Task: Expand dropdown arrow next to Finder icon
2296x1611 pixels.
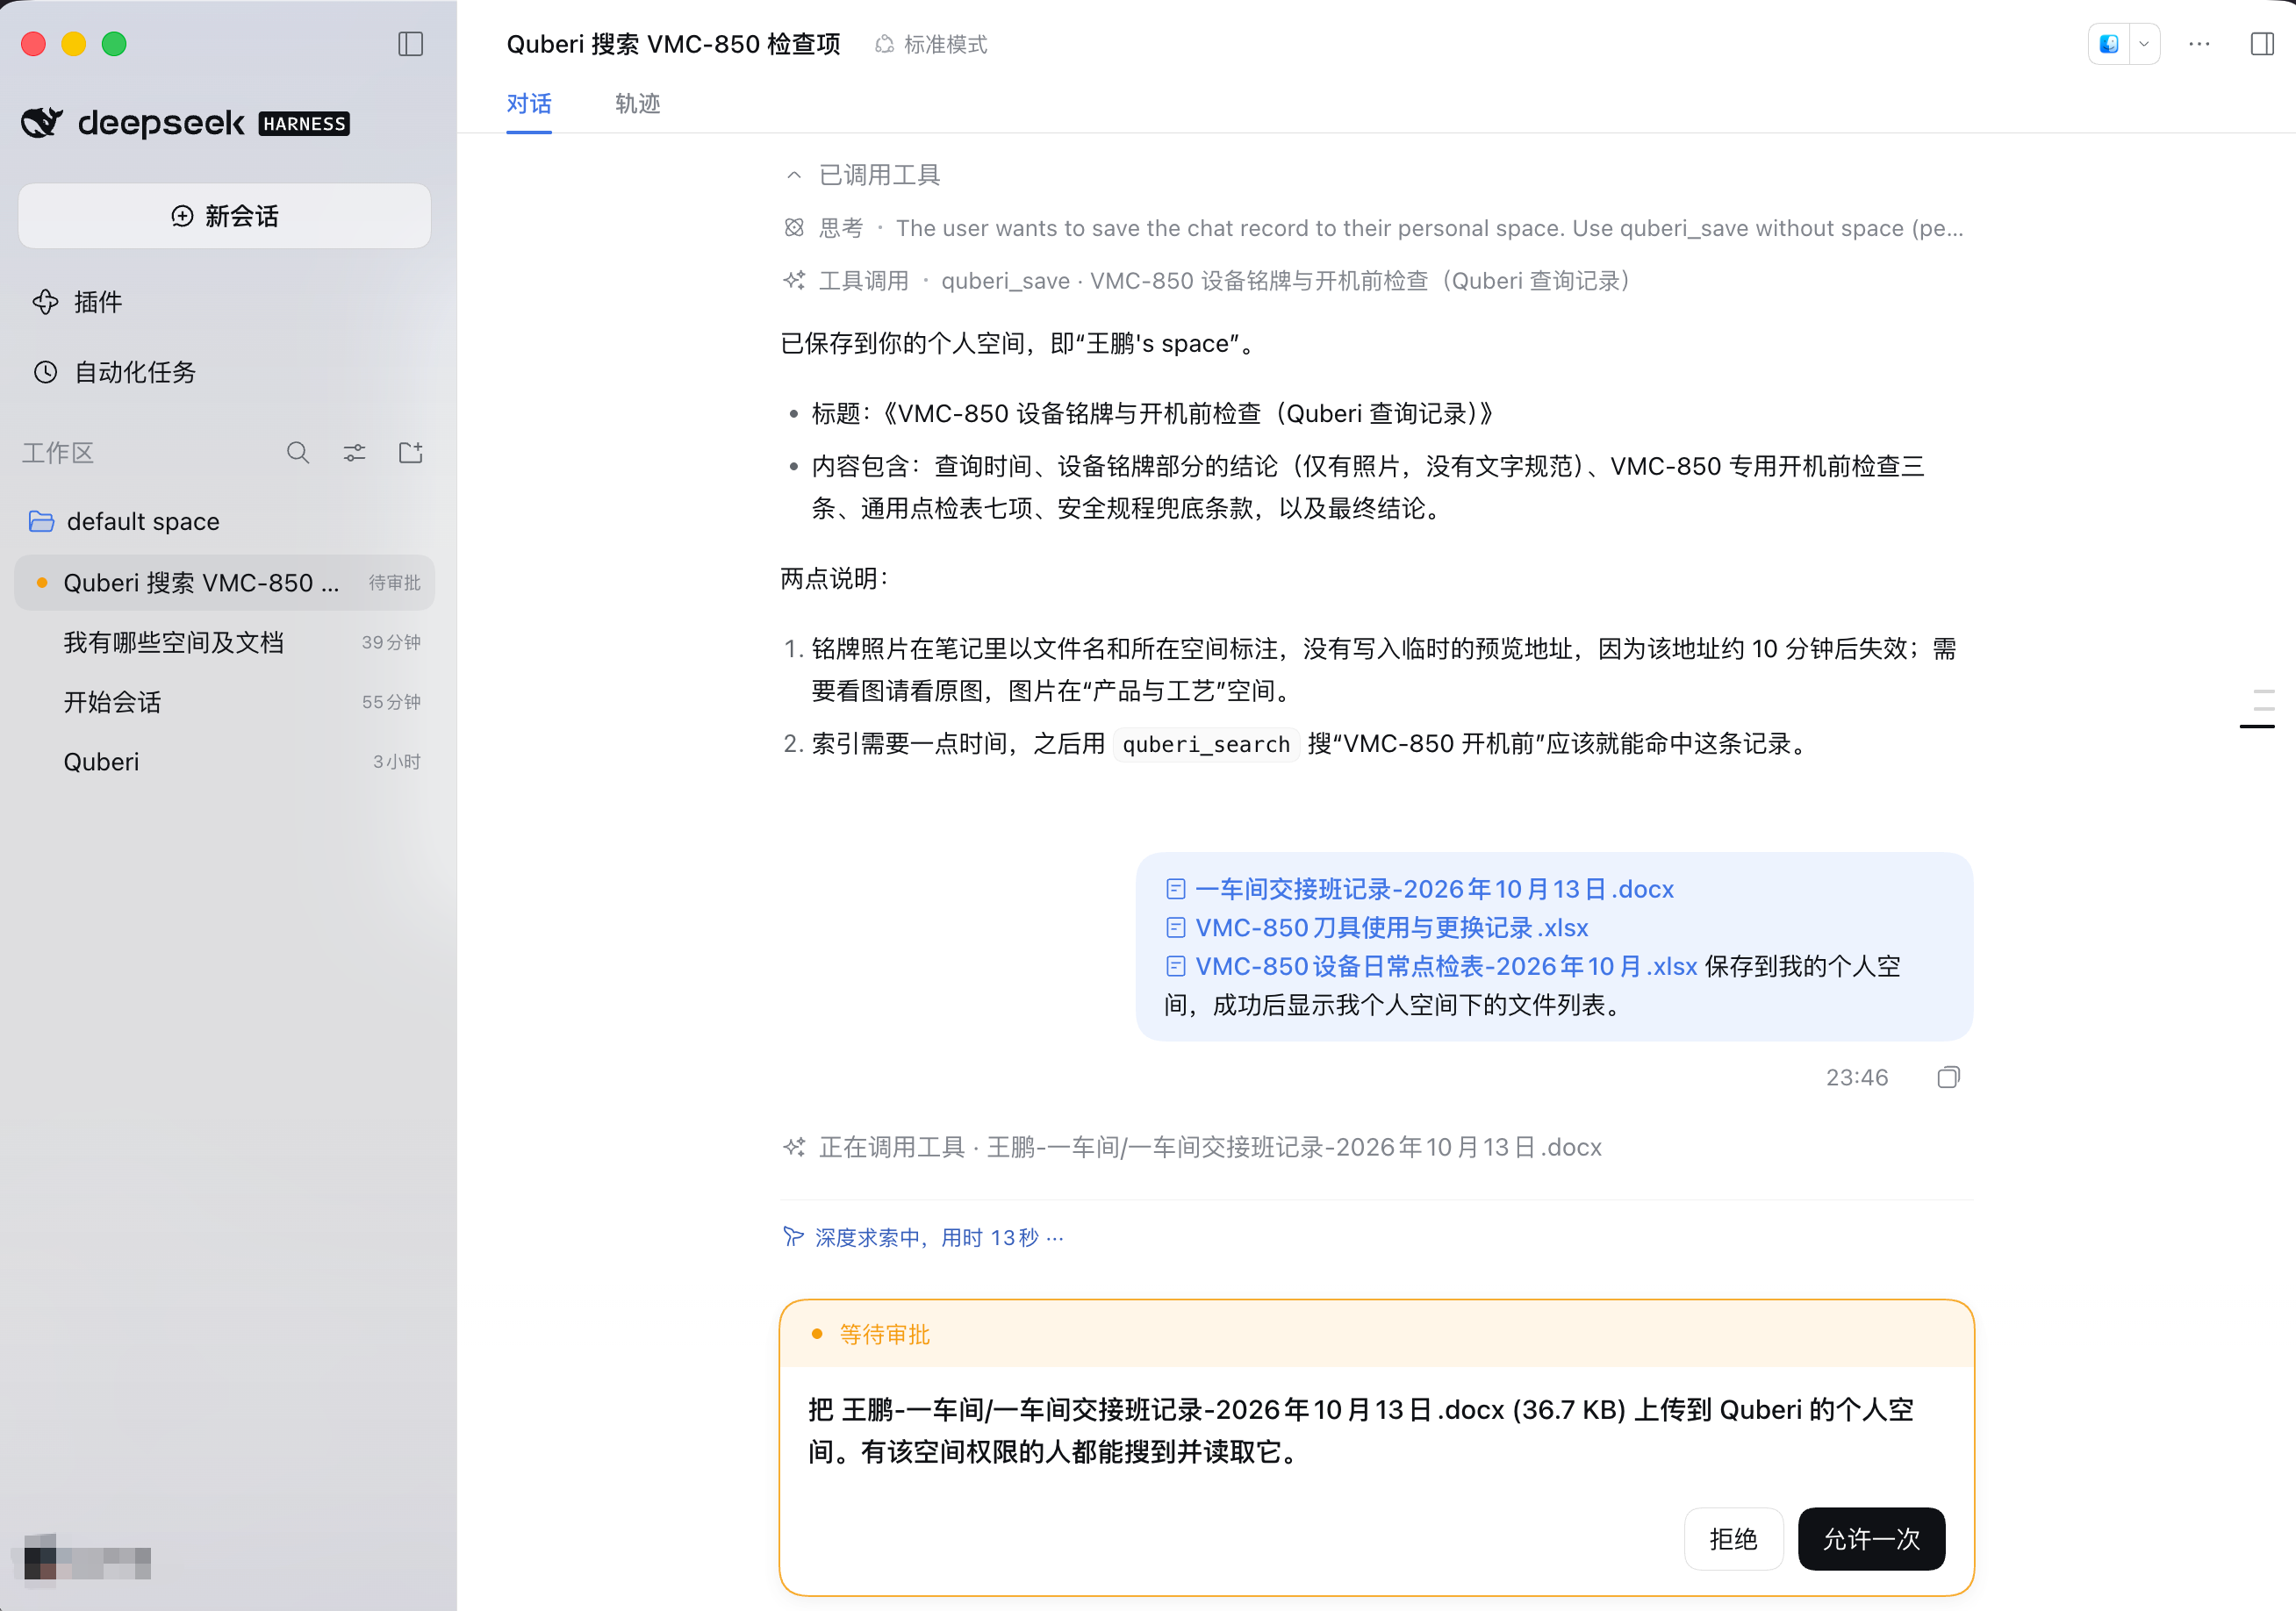Action: tap(2144, 44)
